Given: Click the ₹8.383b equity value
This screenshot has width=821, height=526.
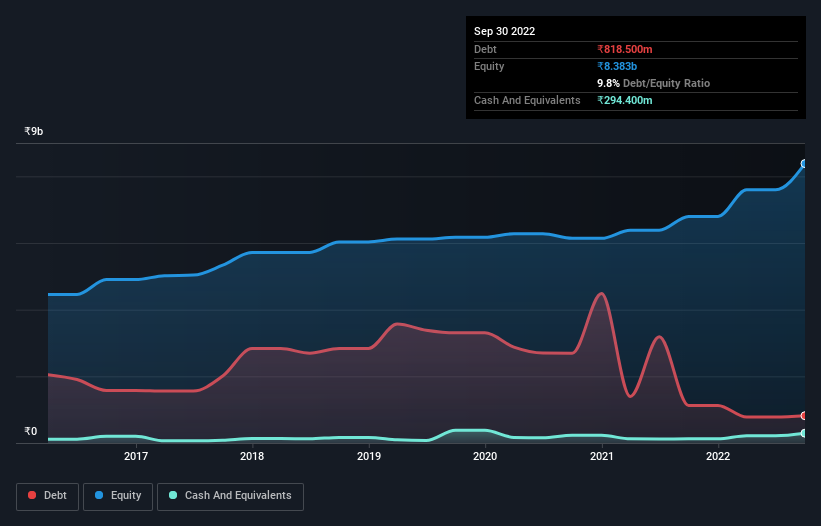Looking at the screenshot, I should coord(617,66).
